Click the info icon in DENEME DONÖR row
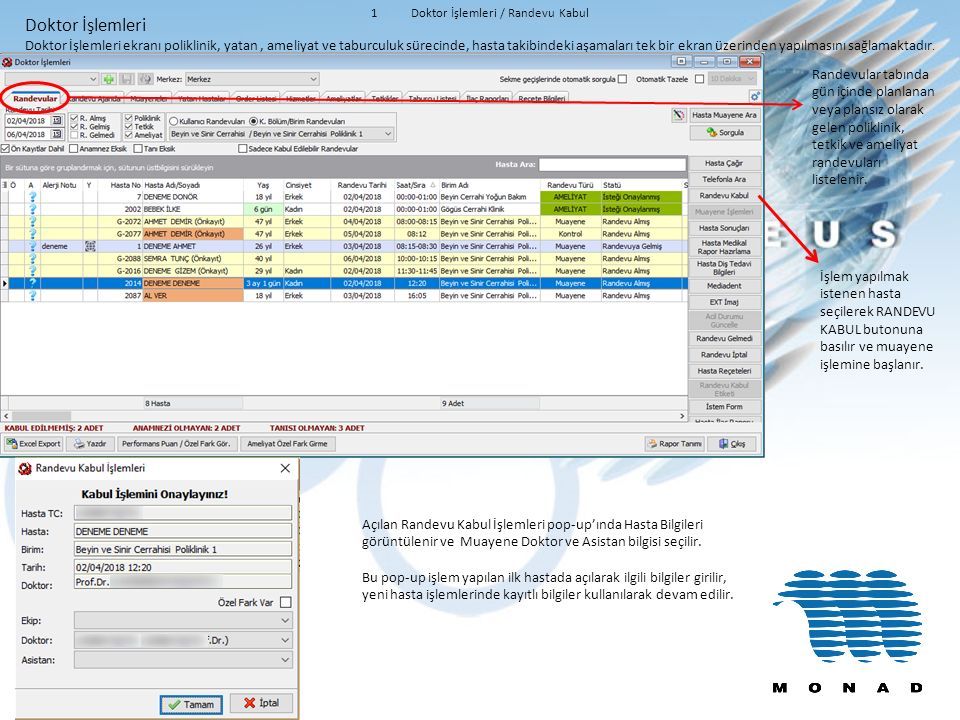 (32, 197)
